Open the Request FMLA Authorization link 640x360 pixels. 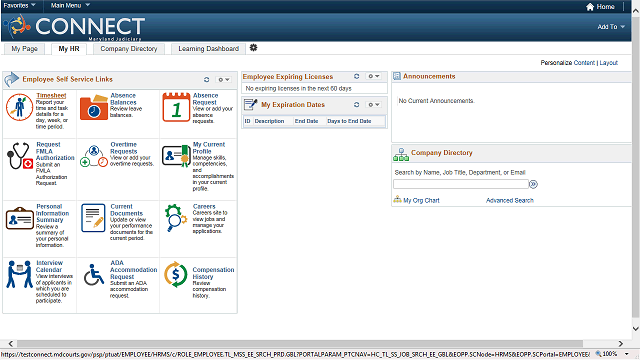pos(55,151)
